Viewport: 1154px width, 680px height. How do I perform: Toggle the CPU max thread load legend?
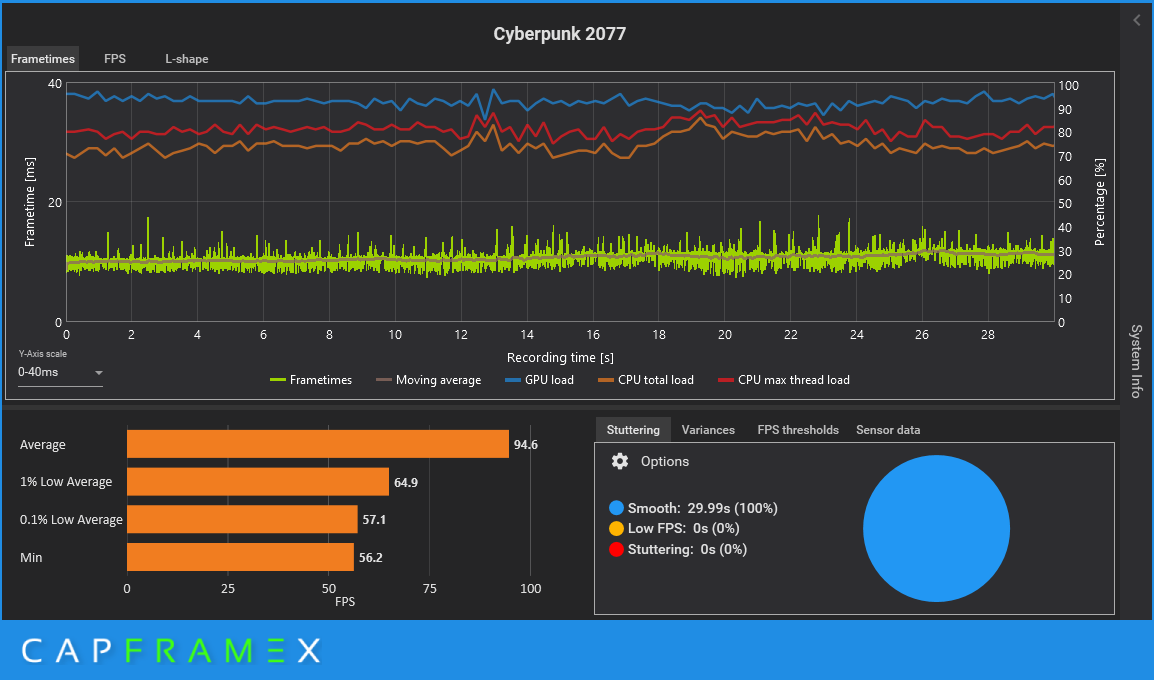pos(784,380)
